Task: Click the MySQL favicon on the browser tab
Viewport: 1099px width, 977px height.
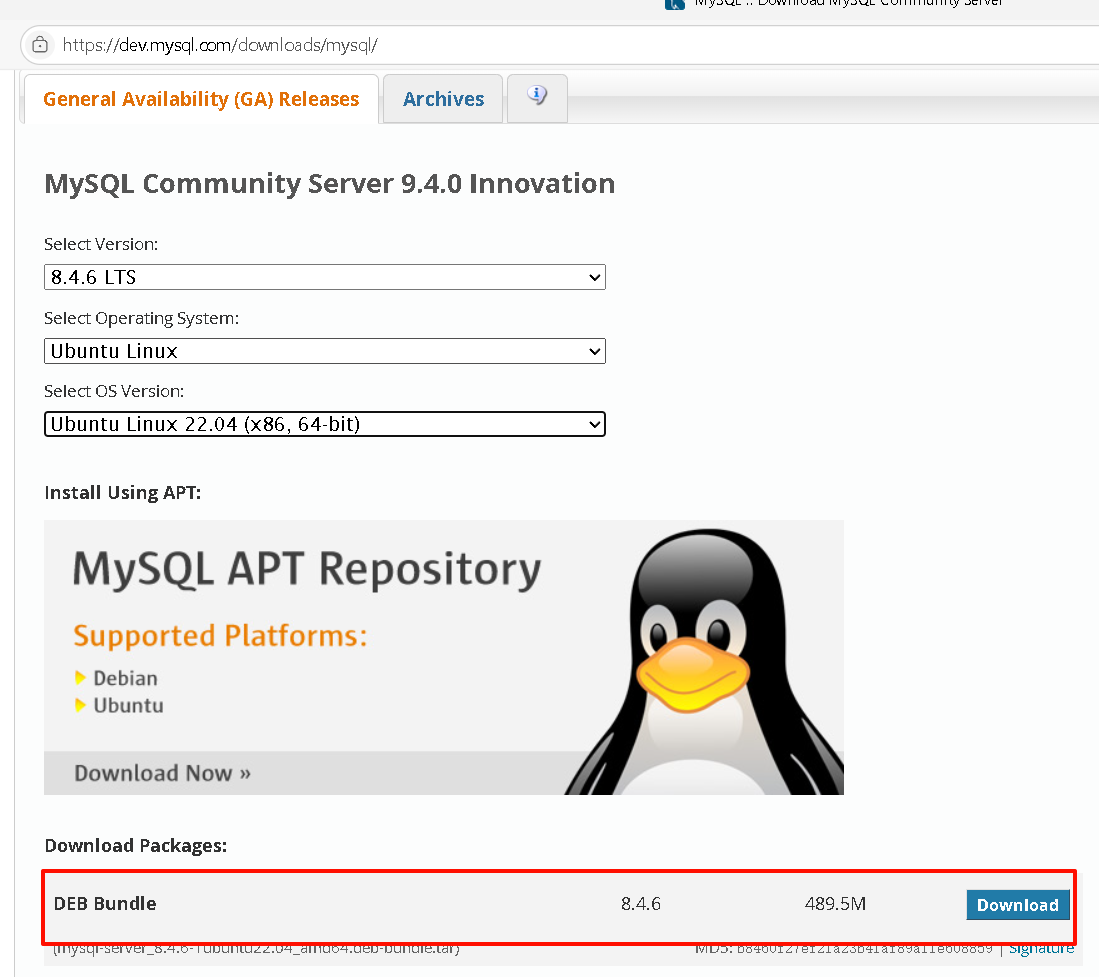Action: [x=676, y=5]
